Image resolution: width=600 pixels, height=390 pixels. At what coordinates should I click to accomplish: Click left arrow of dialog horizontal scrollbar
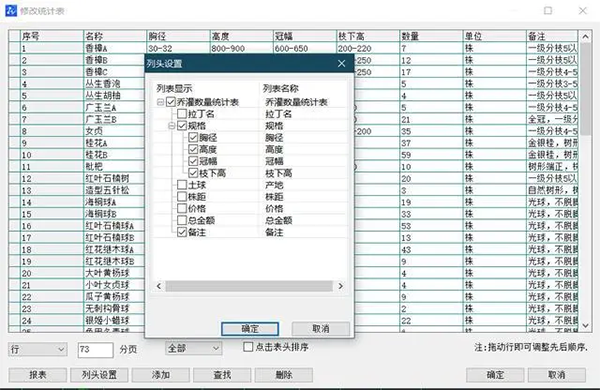[159, 286]
